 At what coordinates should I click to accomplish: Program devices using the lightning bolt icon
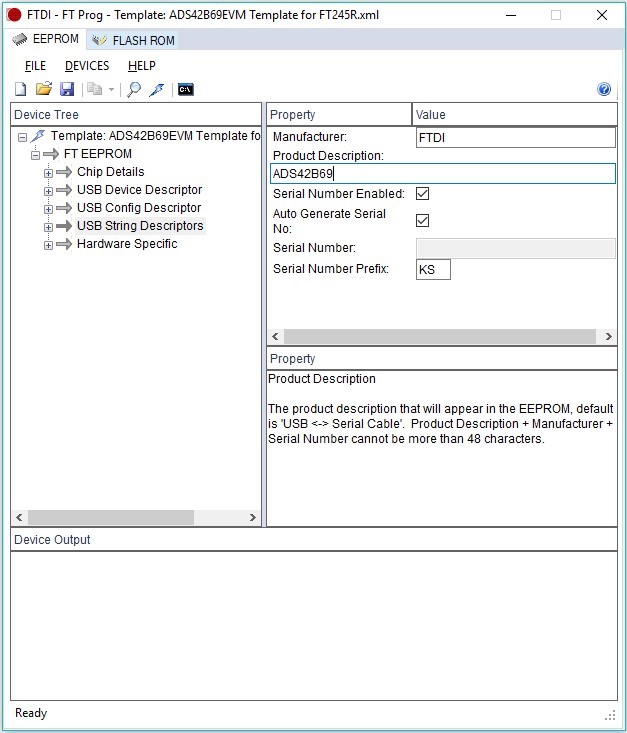point(157,89)
